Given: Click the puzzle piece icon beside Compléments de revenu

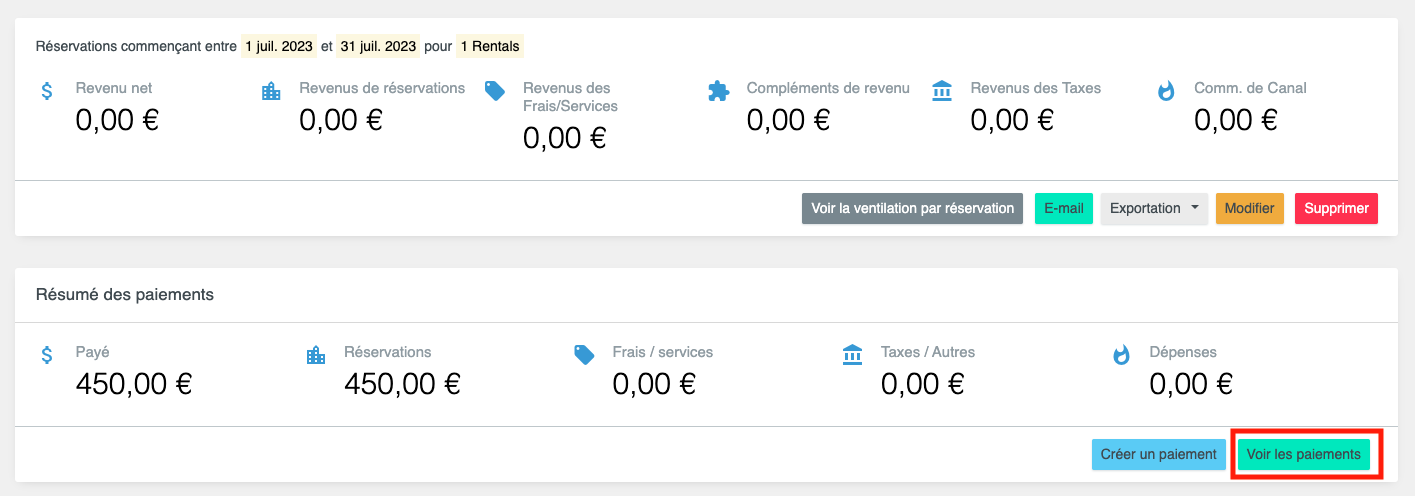Looking at the screenshot, I should [x=718, y=91].
